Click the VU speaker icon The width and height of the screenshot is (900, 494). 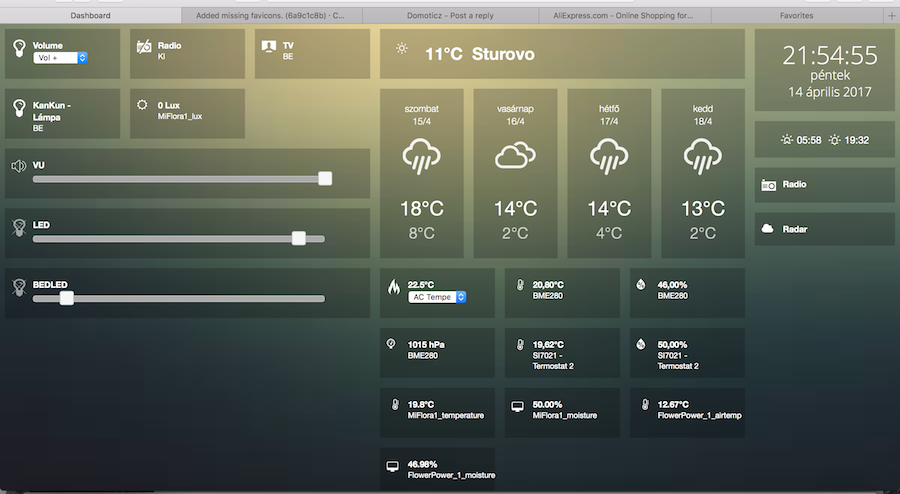point(18,166)
